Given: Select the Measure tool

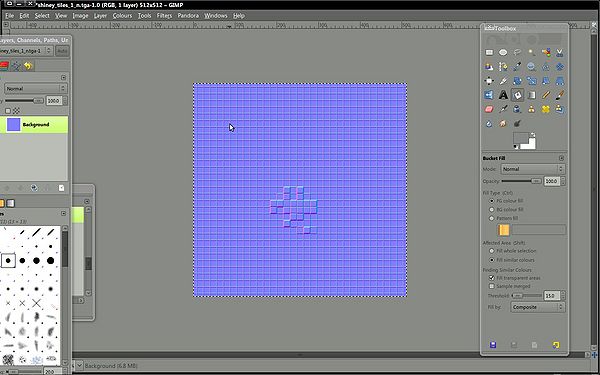Looking at the screenshot, I should tap(546, 67).
